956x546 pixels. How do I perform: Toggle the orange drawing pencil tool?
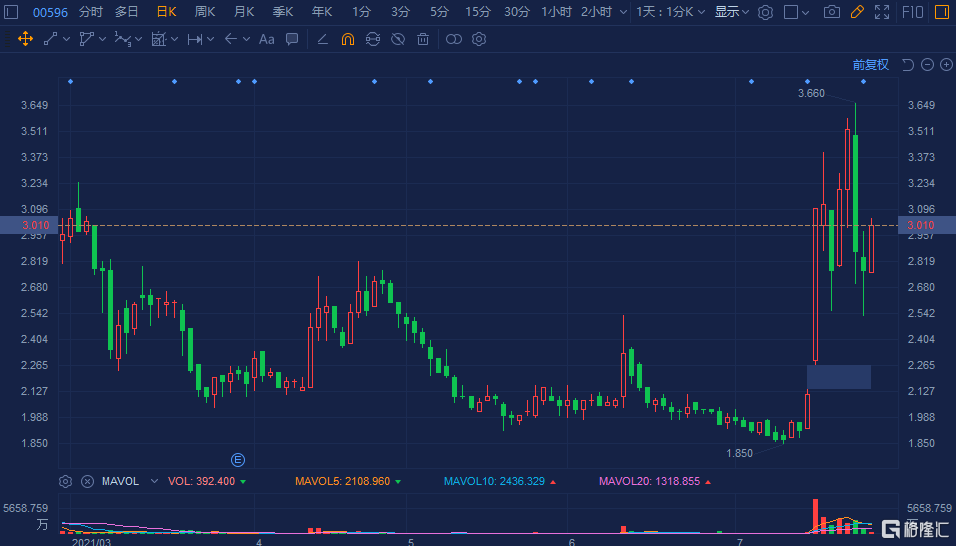[x=856, y=12]
